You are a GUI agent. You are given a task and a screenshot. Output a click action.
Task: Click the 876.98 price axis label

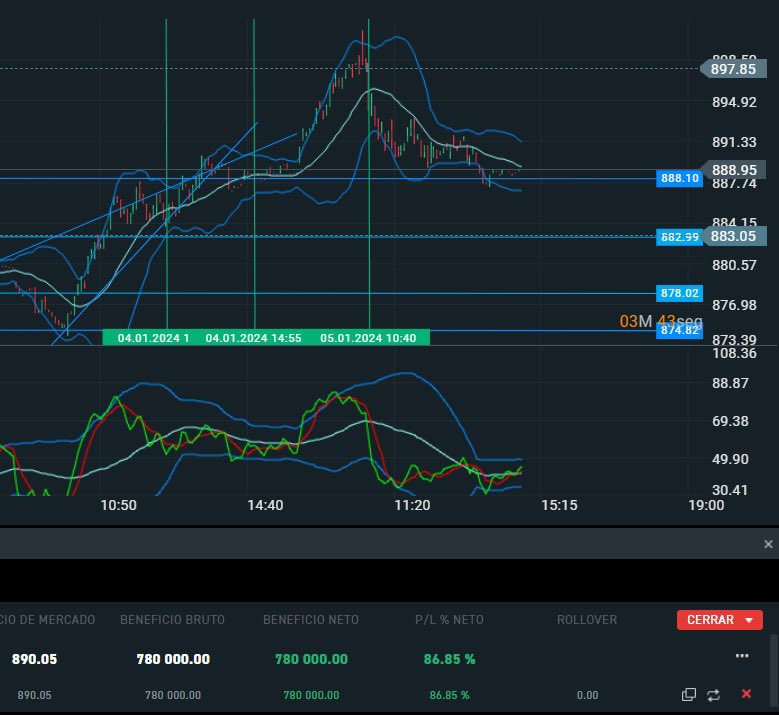(x=734, y=305)
